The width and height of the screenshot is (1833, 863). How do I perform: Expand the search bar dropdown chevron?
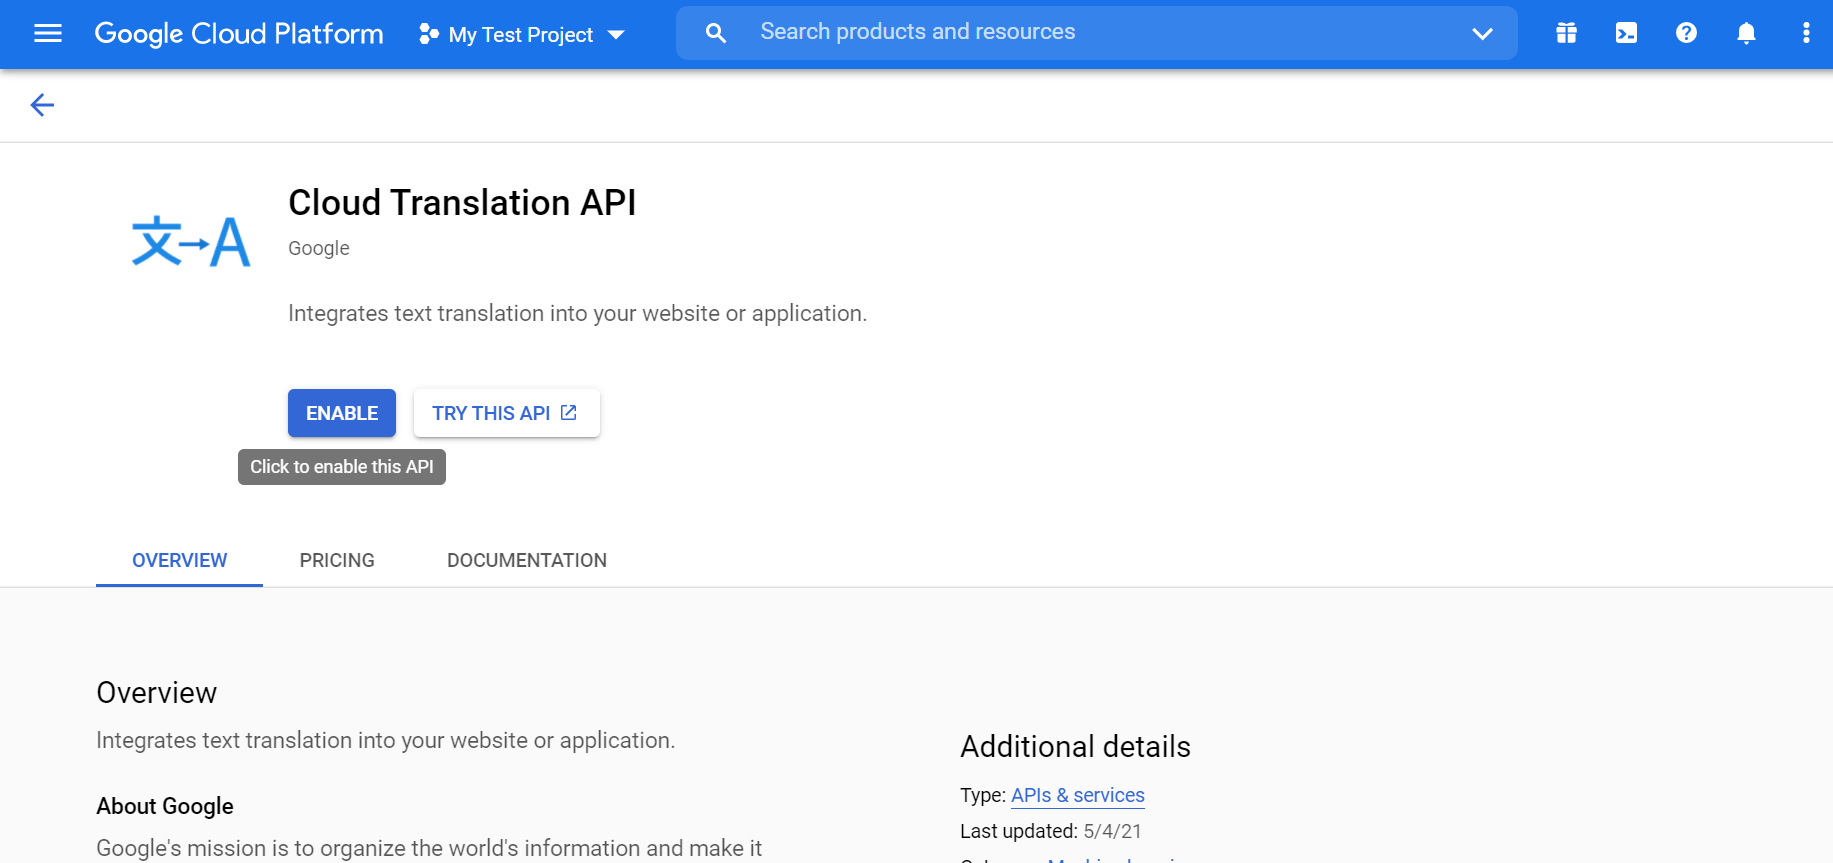1482,33
